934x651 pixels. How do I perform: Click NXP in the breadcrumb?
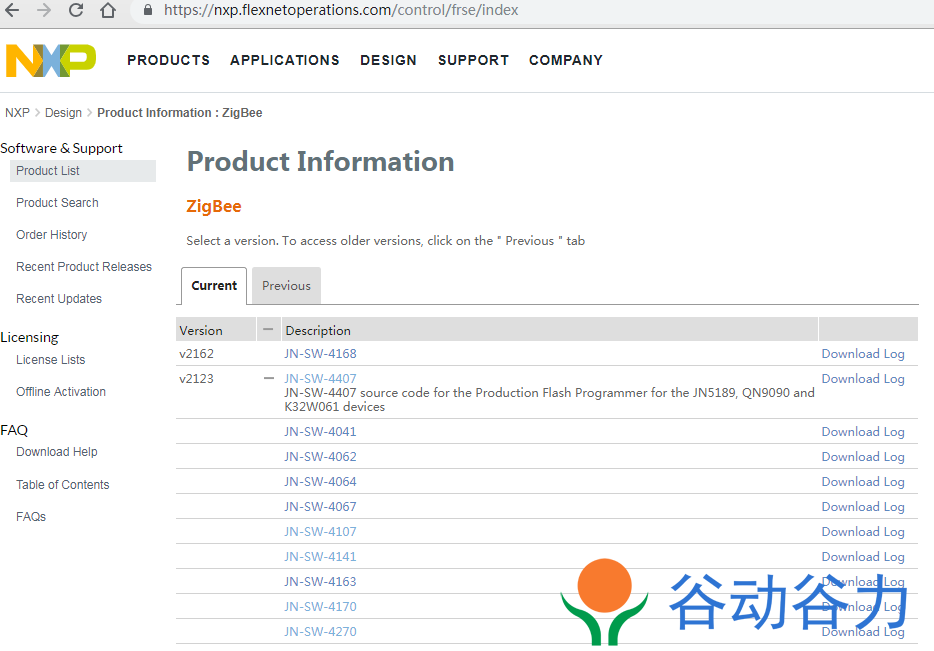[17, 113]
